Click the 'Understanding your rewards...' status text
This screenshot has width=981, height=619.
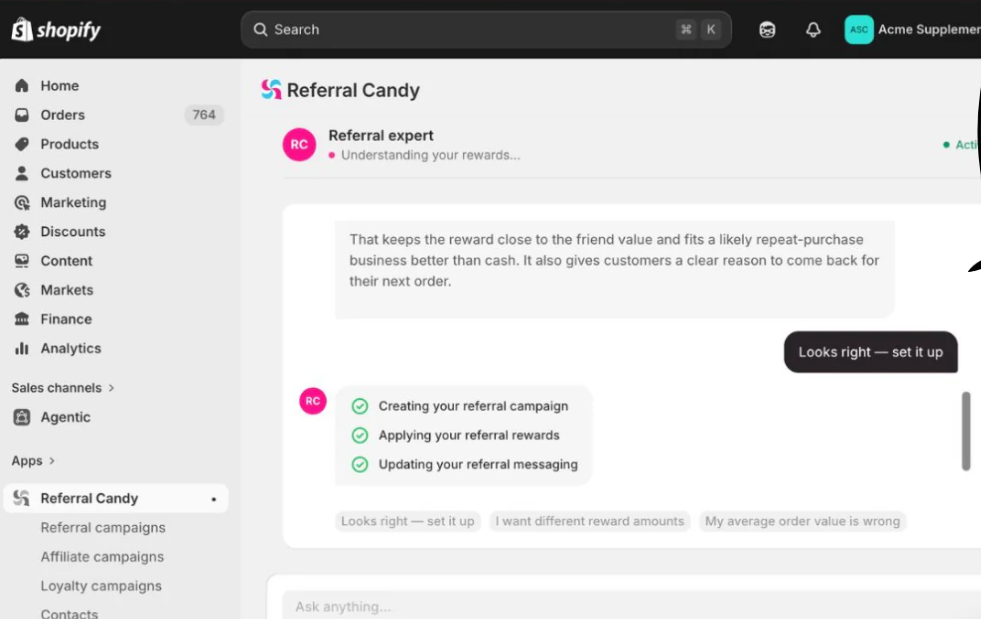pos(430,155)
